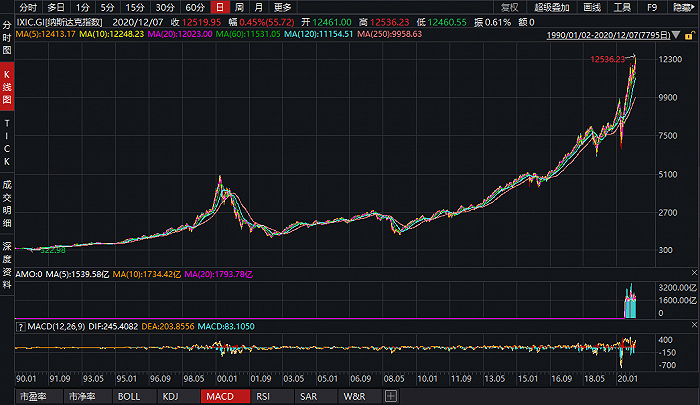Click 隐藏 to hide side panel
700x405 pixels.
click(683, 7)
